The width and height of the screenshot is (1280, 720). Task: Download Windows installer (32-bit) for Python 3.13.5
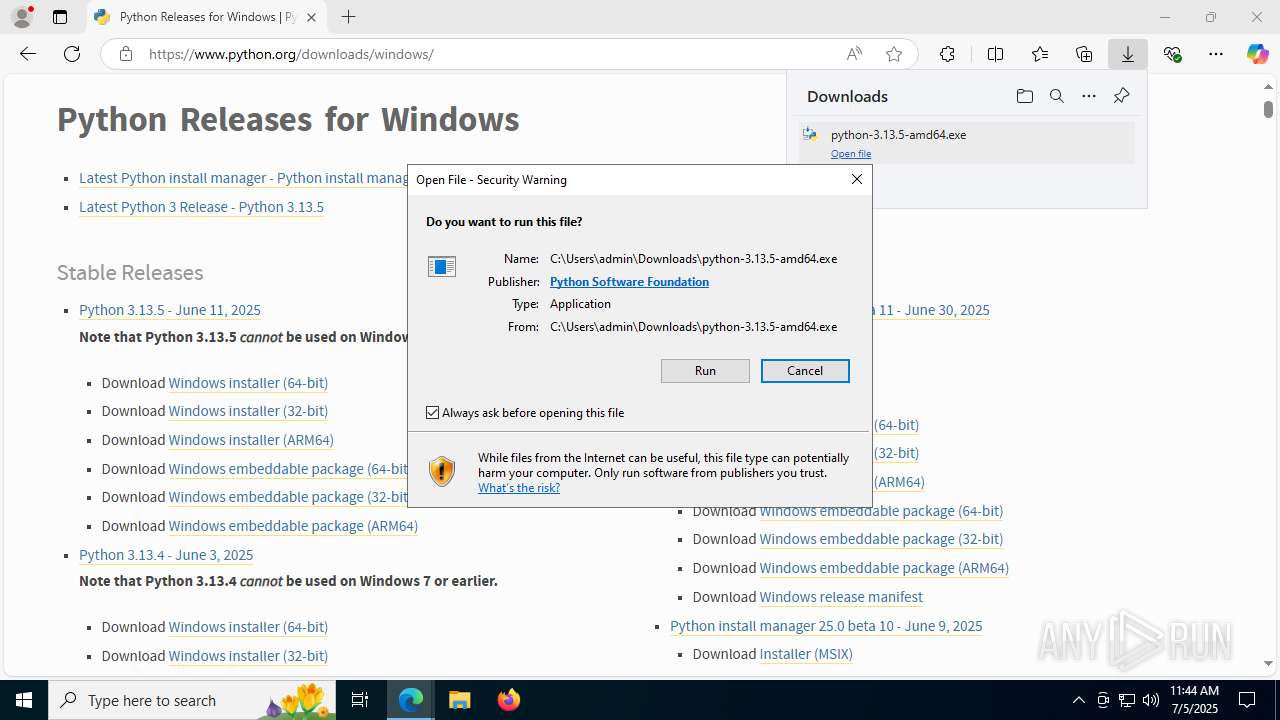click(x=248, y=411)
